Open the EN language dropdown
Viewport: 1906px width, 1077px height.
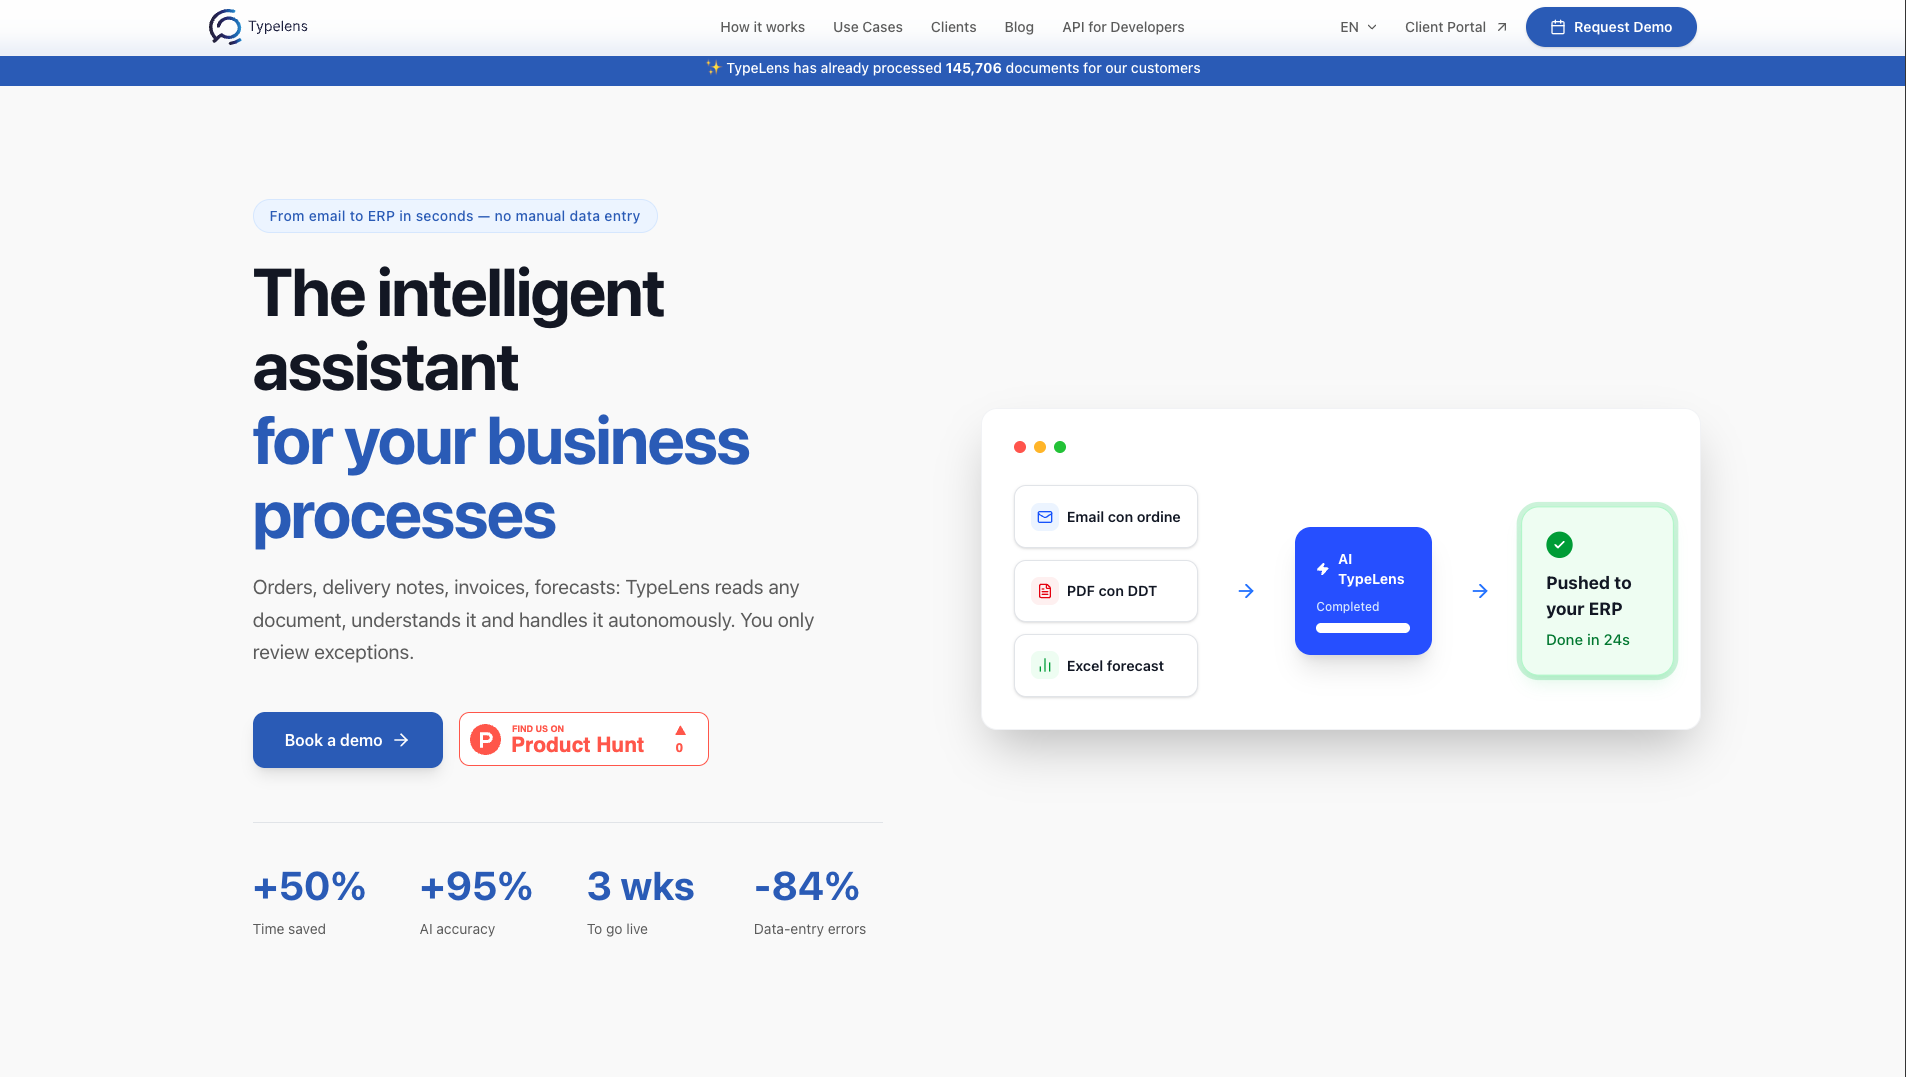tap(1355, 27)
